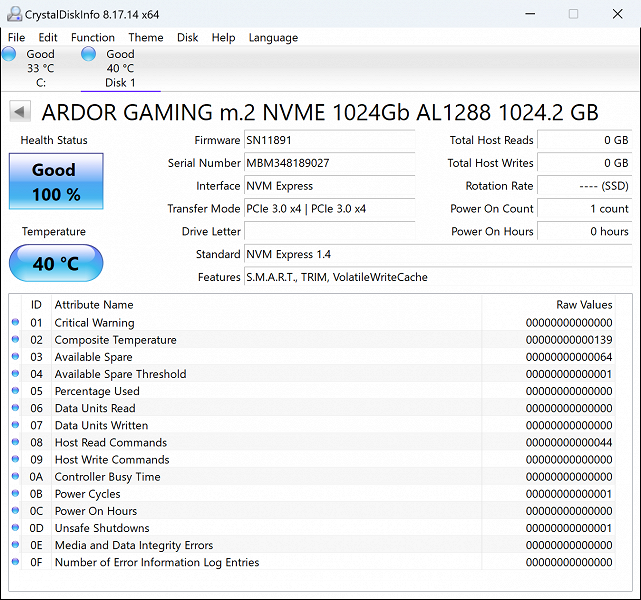
Task: Open the File menu
Action: (16, 38)
